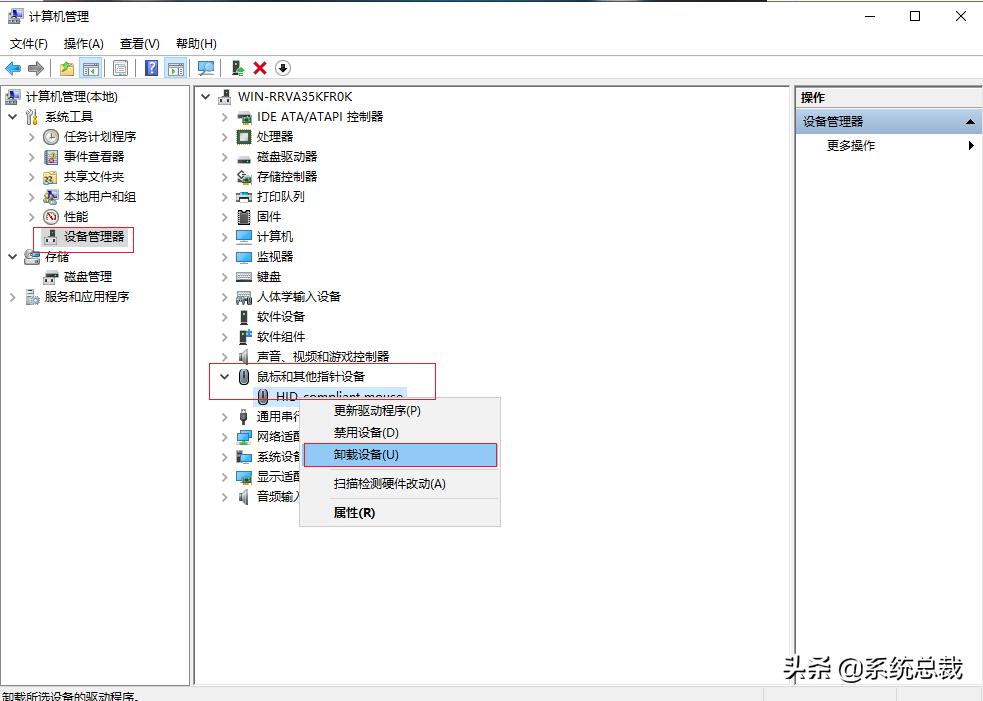Click the scan for hardware changes toolbar icon
Image resolution: width=983 pixels, height=701 pixels.
pyautogui.click(x=207, y=68)
